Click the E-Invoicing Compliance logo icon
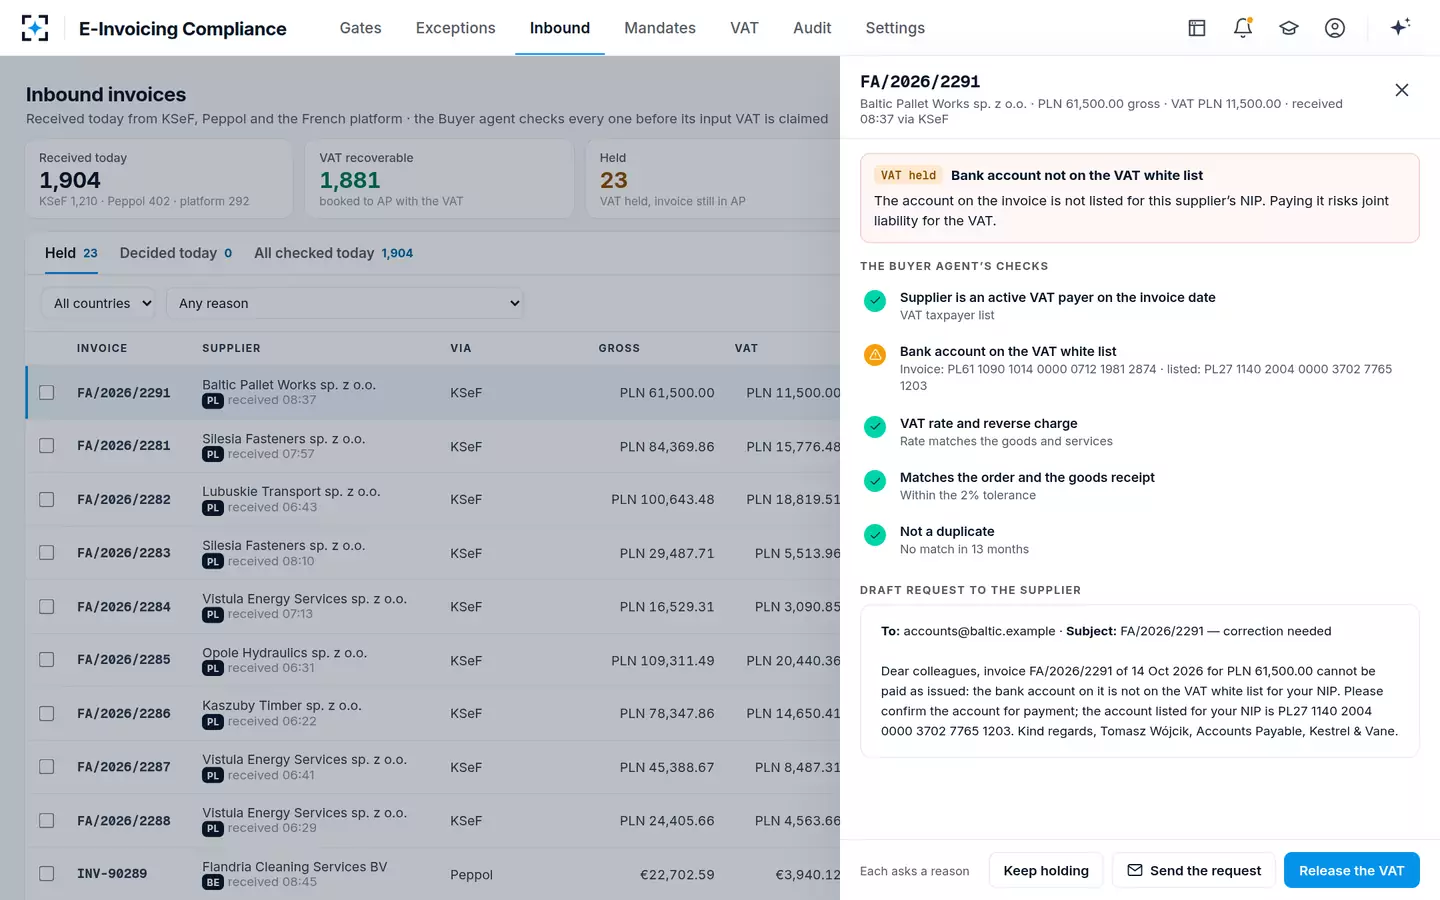 35,28
